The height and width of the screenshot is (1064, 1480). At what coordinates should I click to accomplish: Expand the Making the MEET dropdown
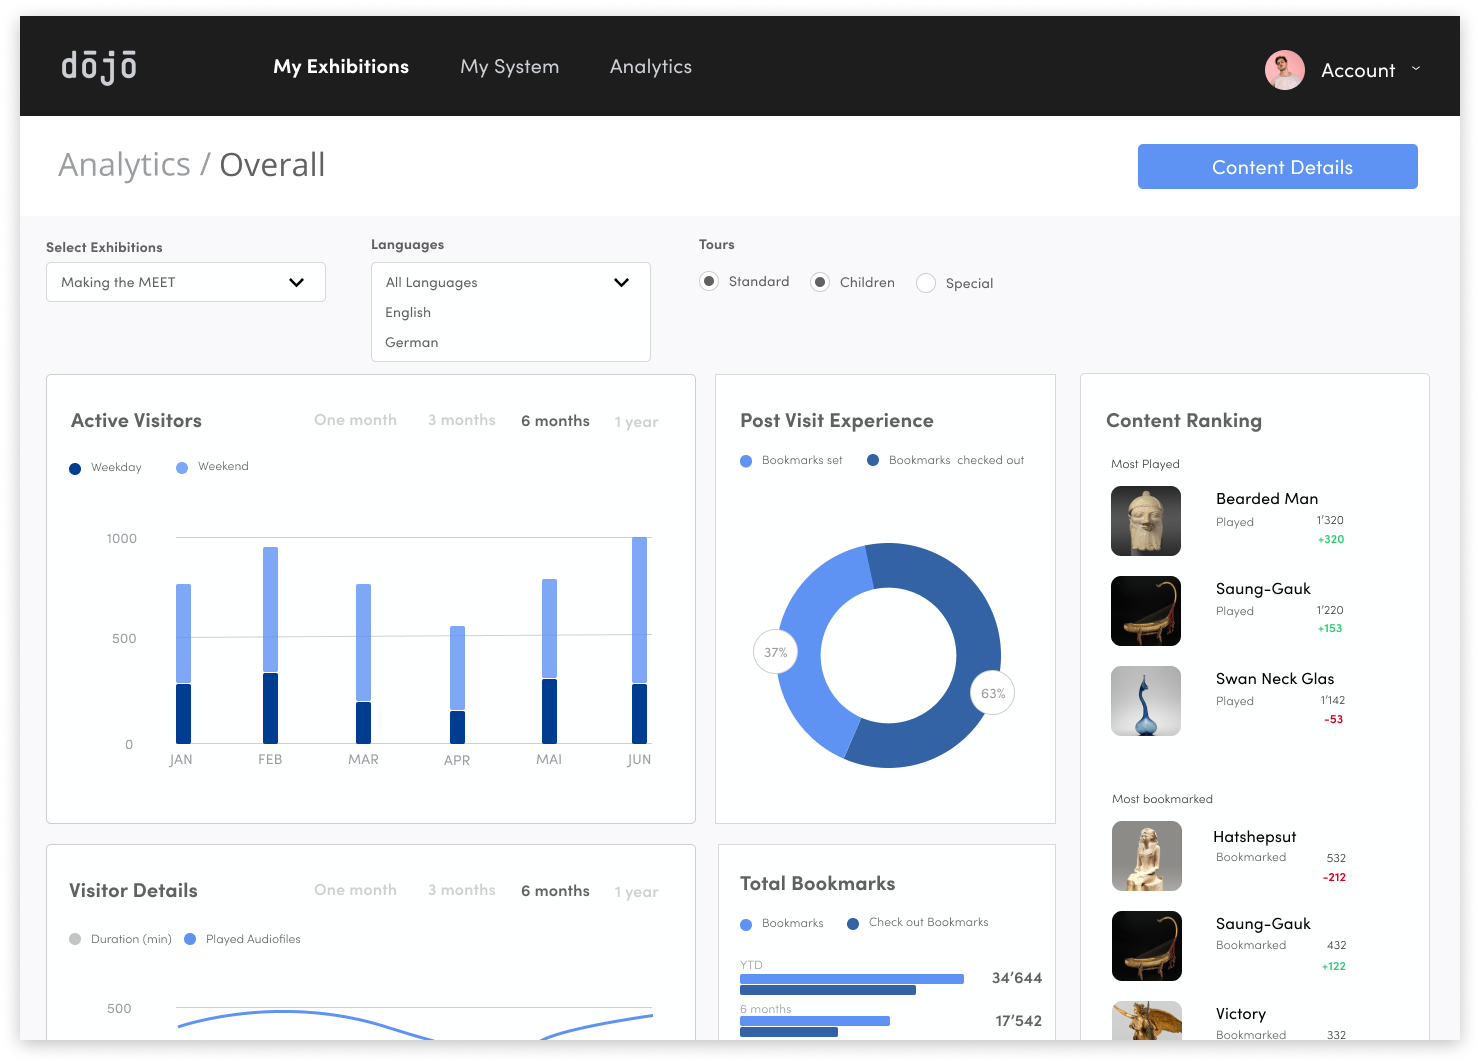(186, 282)
